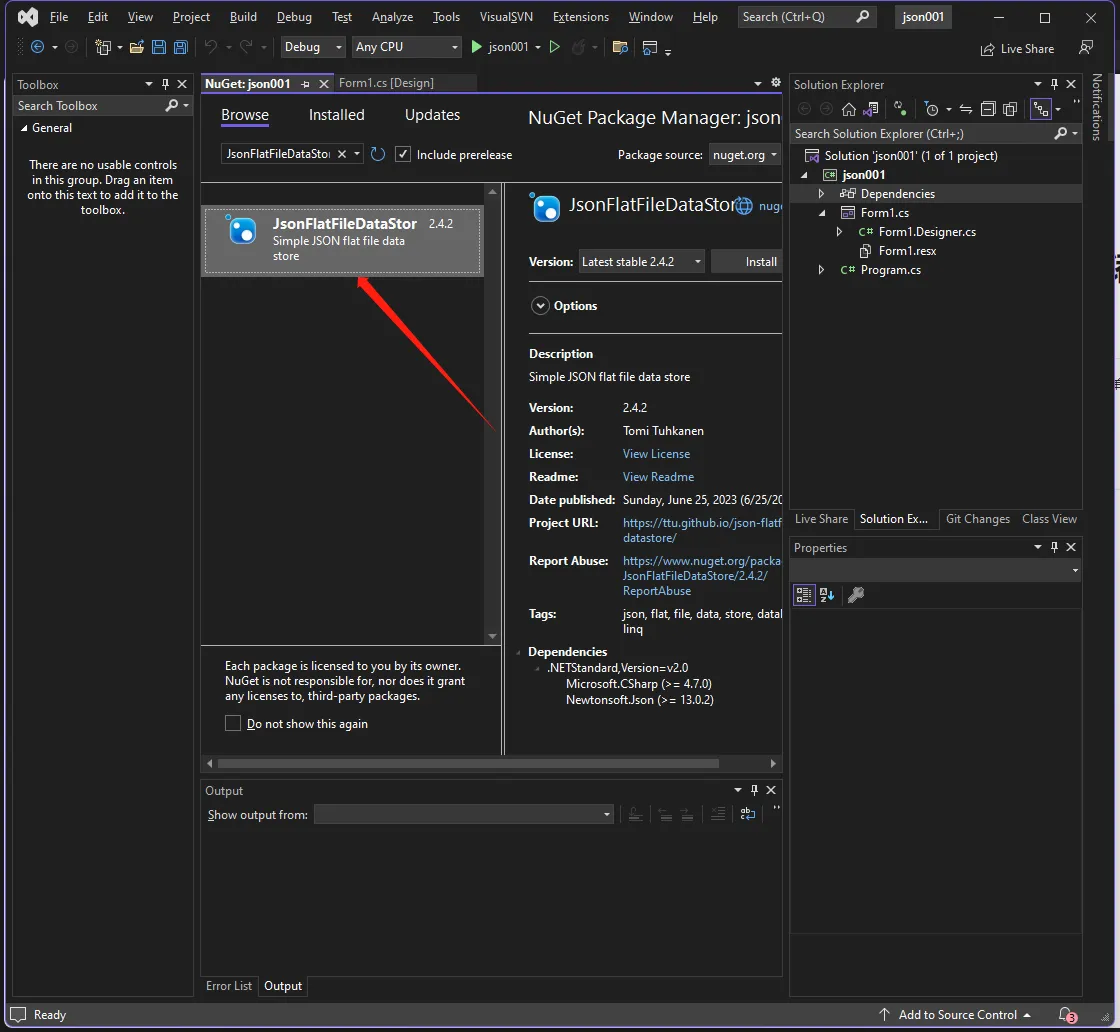This screenshot has height=1032, width=1120.
Task: Sort Properties alphabetically icon
Action: click(827, 595)
